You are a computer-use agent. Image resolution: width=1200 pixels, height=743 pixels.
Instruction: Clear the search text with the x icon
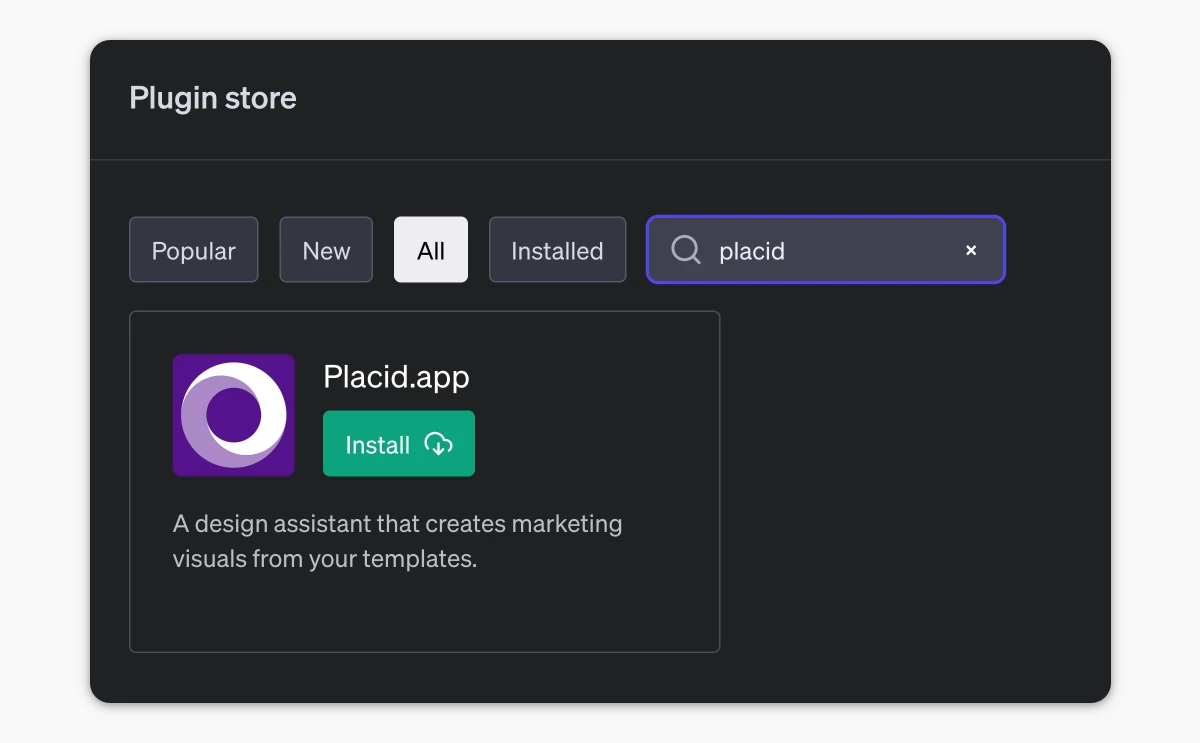[x=971, y=250]
